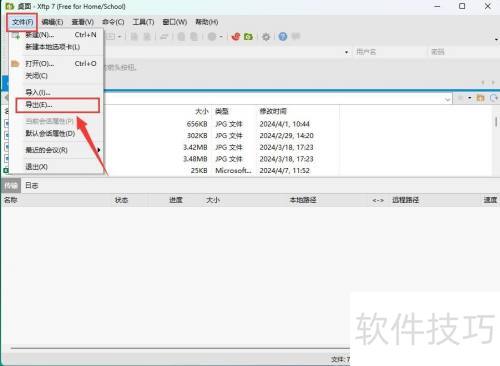Image resolution: width=500 pixels, height=366 pixels.
Task: Open the 帮助(H) menu
Action: (207, 22)
